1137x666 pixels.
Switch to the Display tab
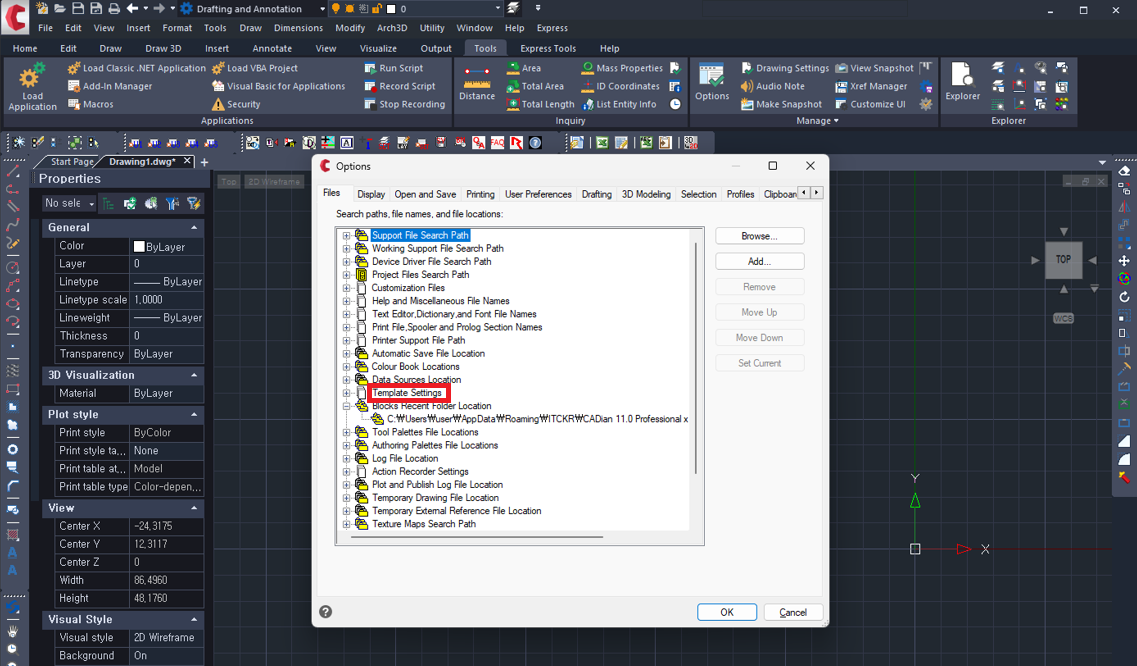[370, 194]
